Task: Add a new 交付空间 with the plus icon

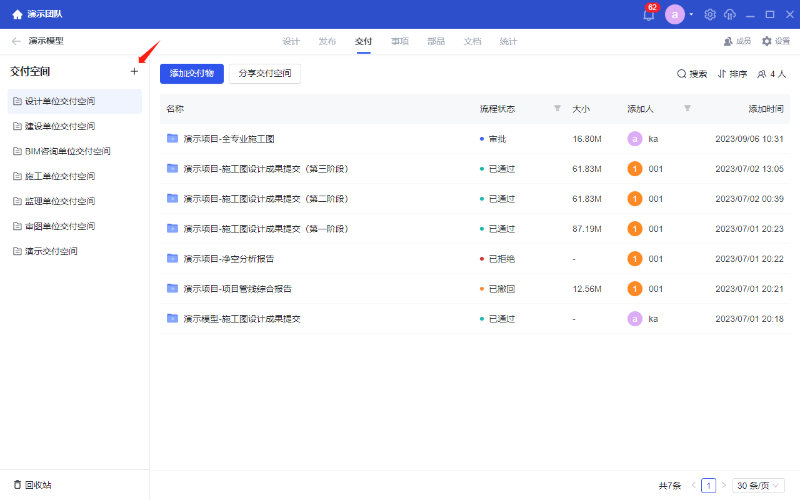Action: pyautogui.click(x=134, y=71)
